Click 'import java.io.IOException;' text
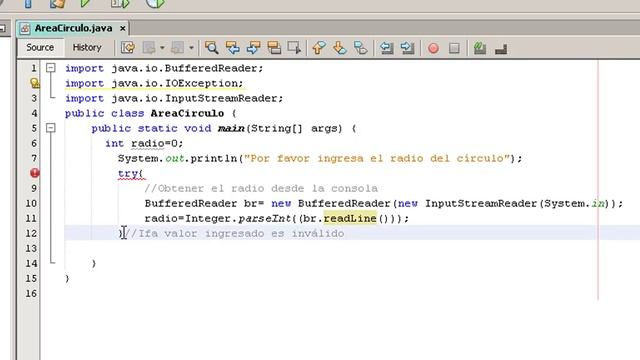 click(154, 83)
